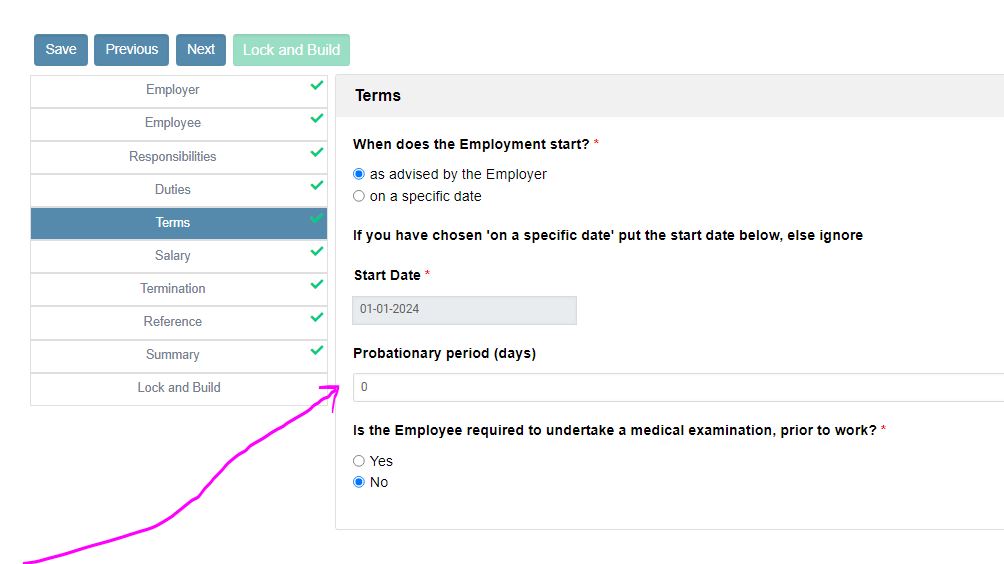Screen dimensions: 1004x564
Task: Select 'as advised by the Employer' option
Action: click(x=359, y=174)
